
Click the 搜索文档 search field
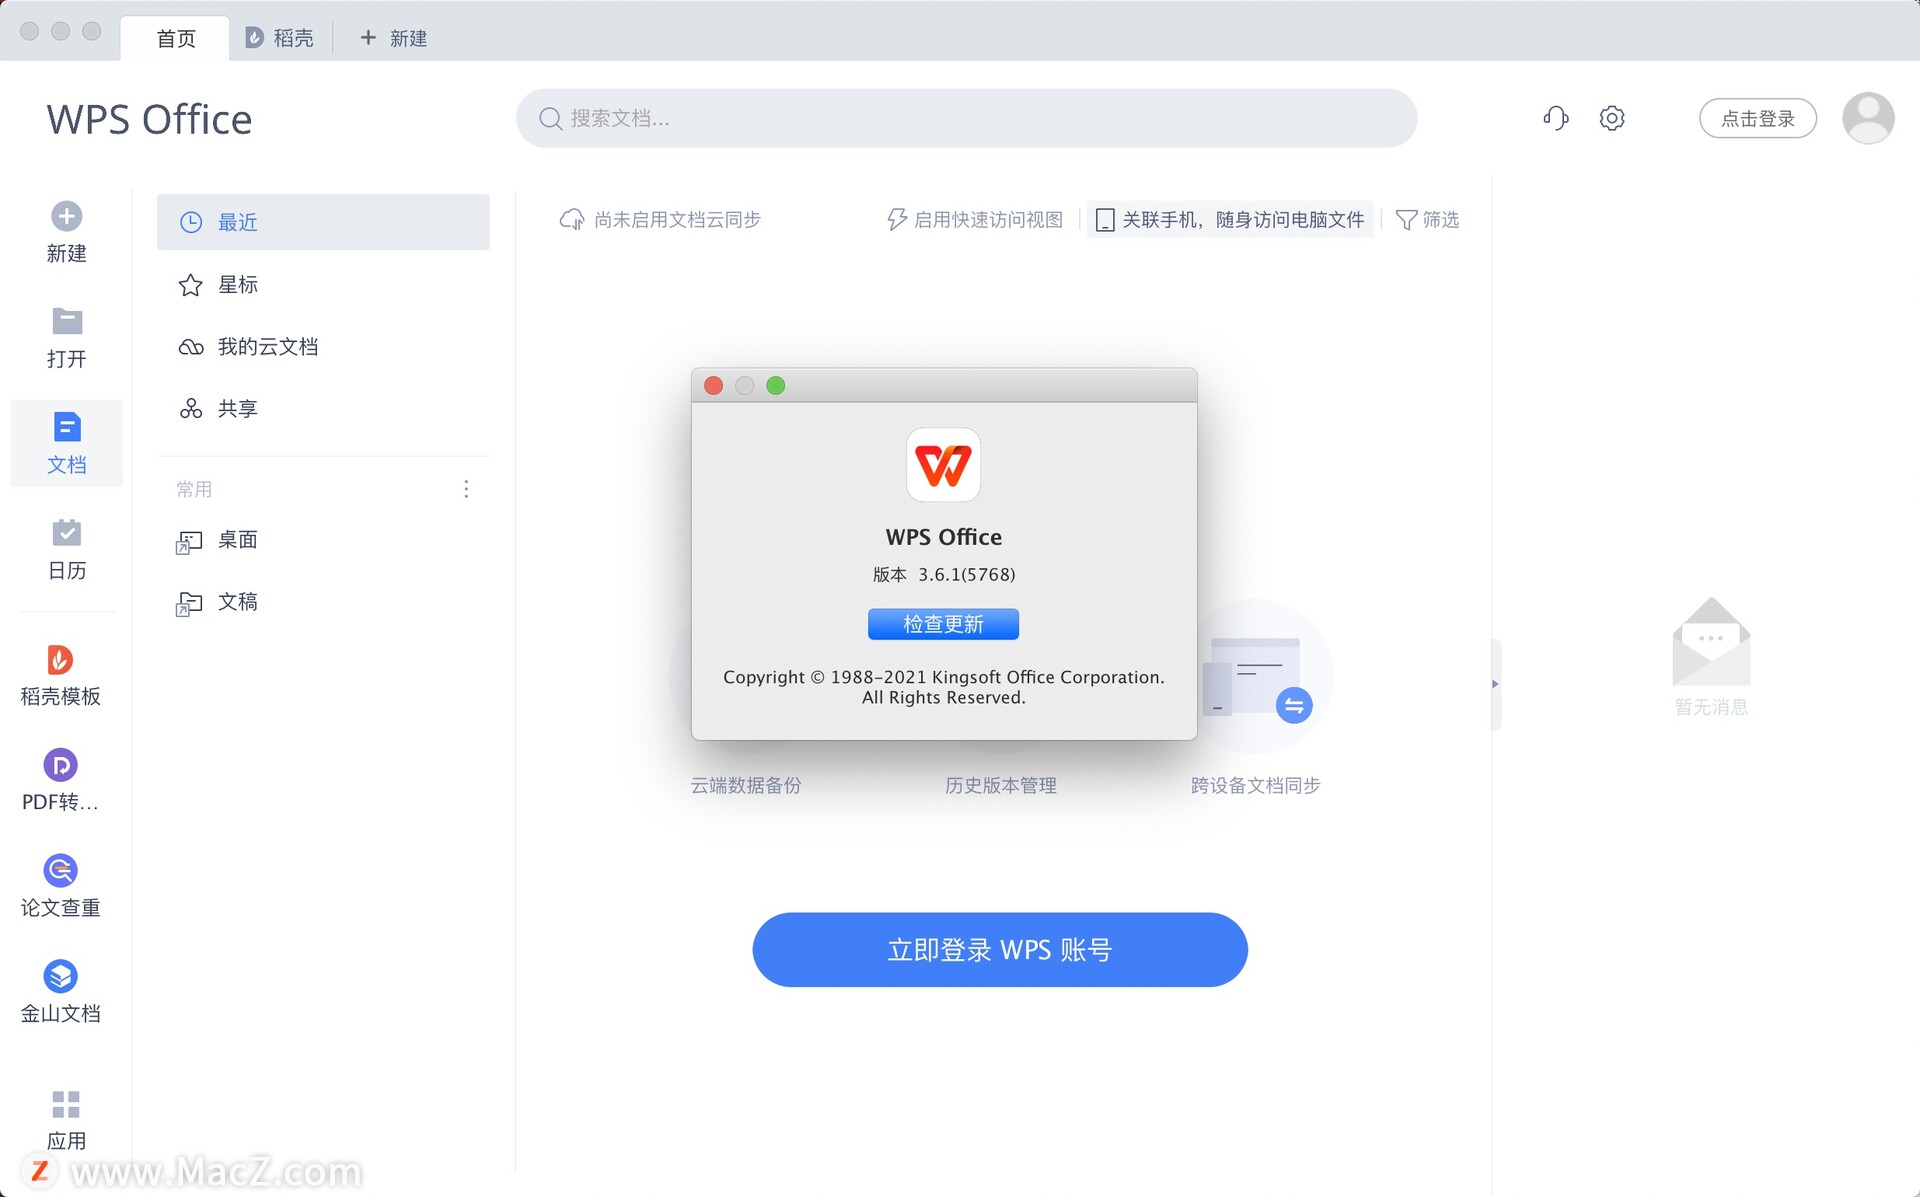[x=966, y=118]
